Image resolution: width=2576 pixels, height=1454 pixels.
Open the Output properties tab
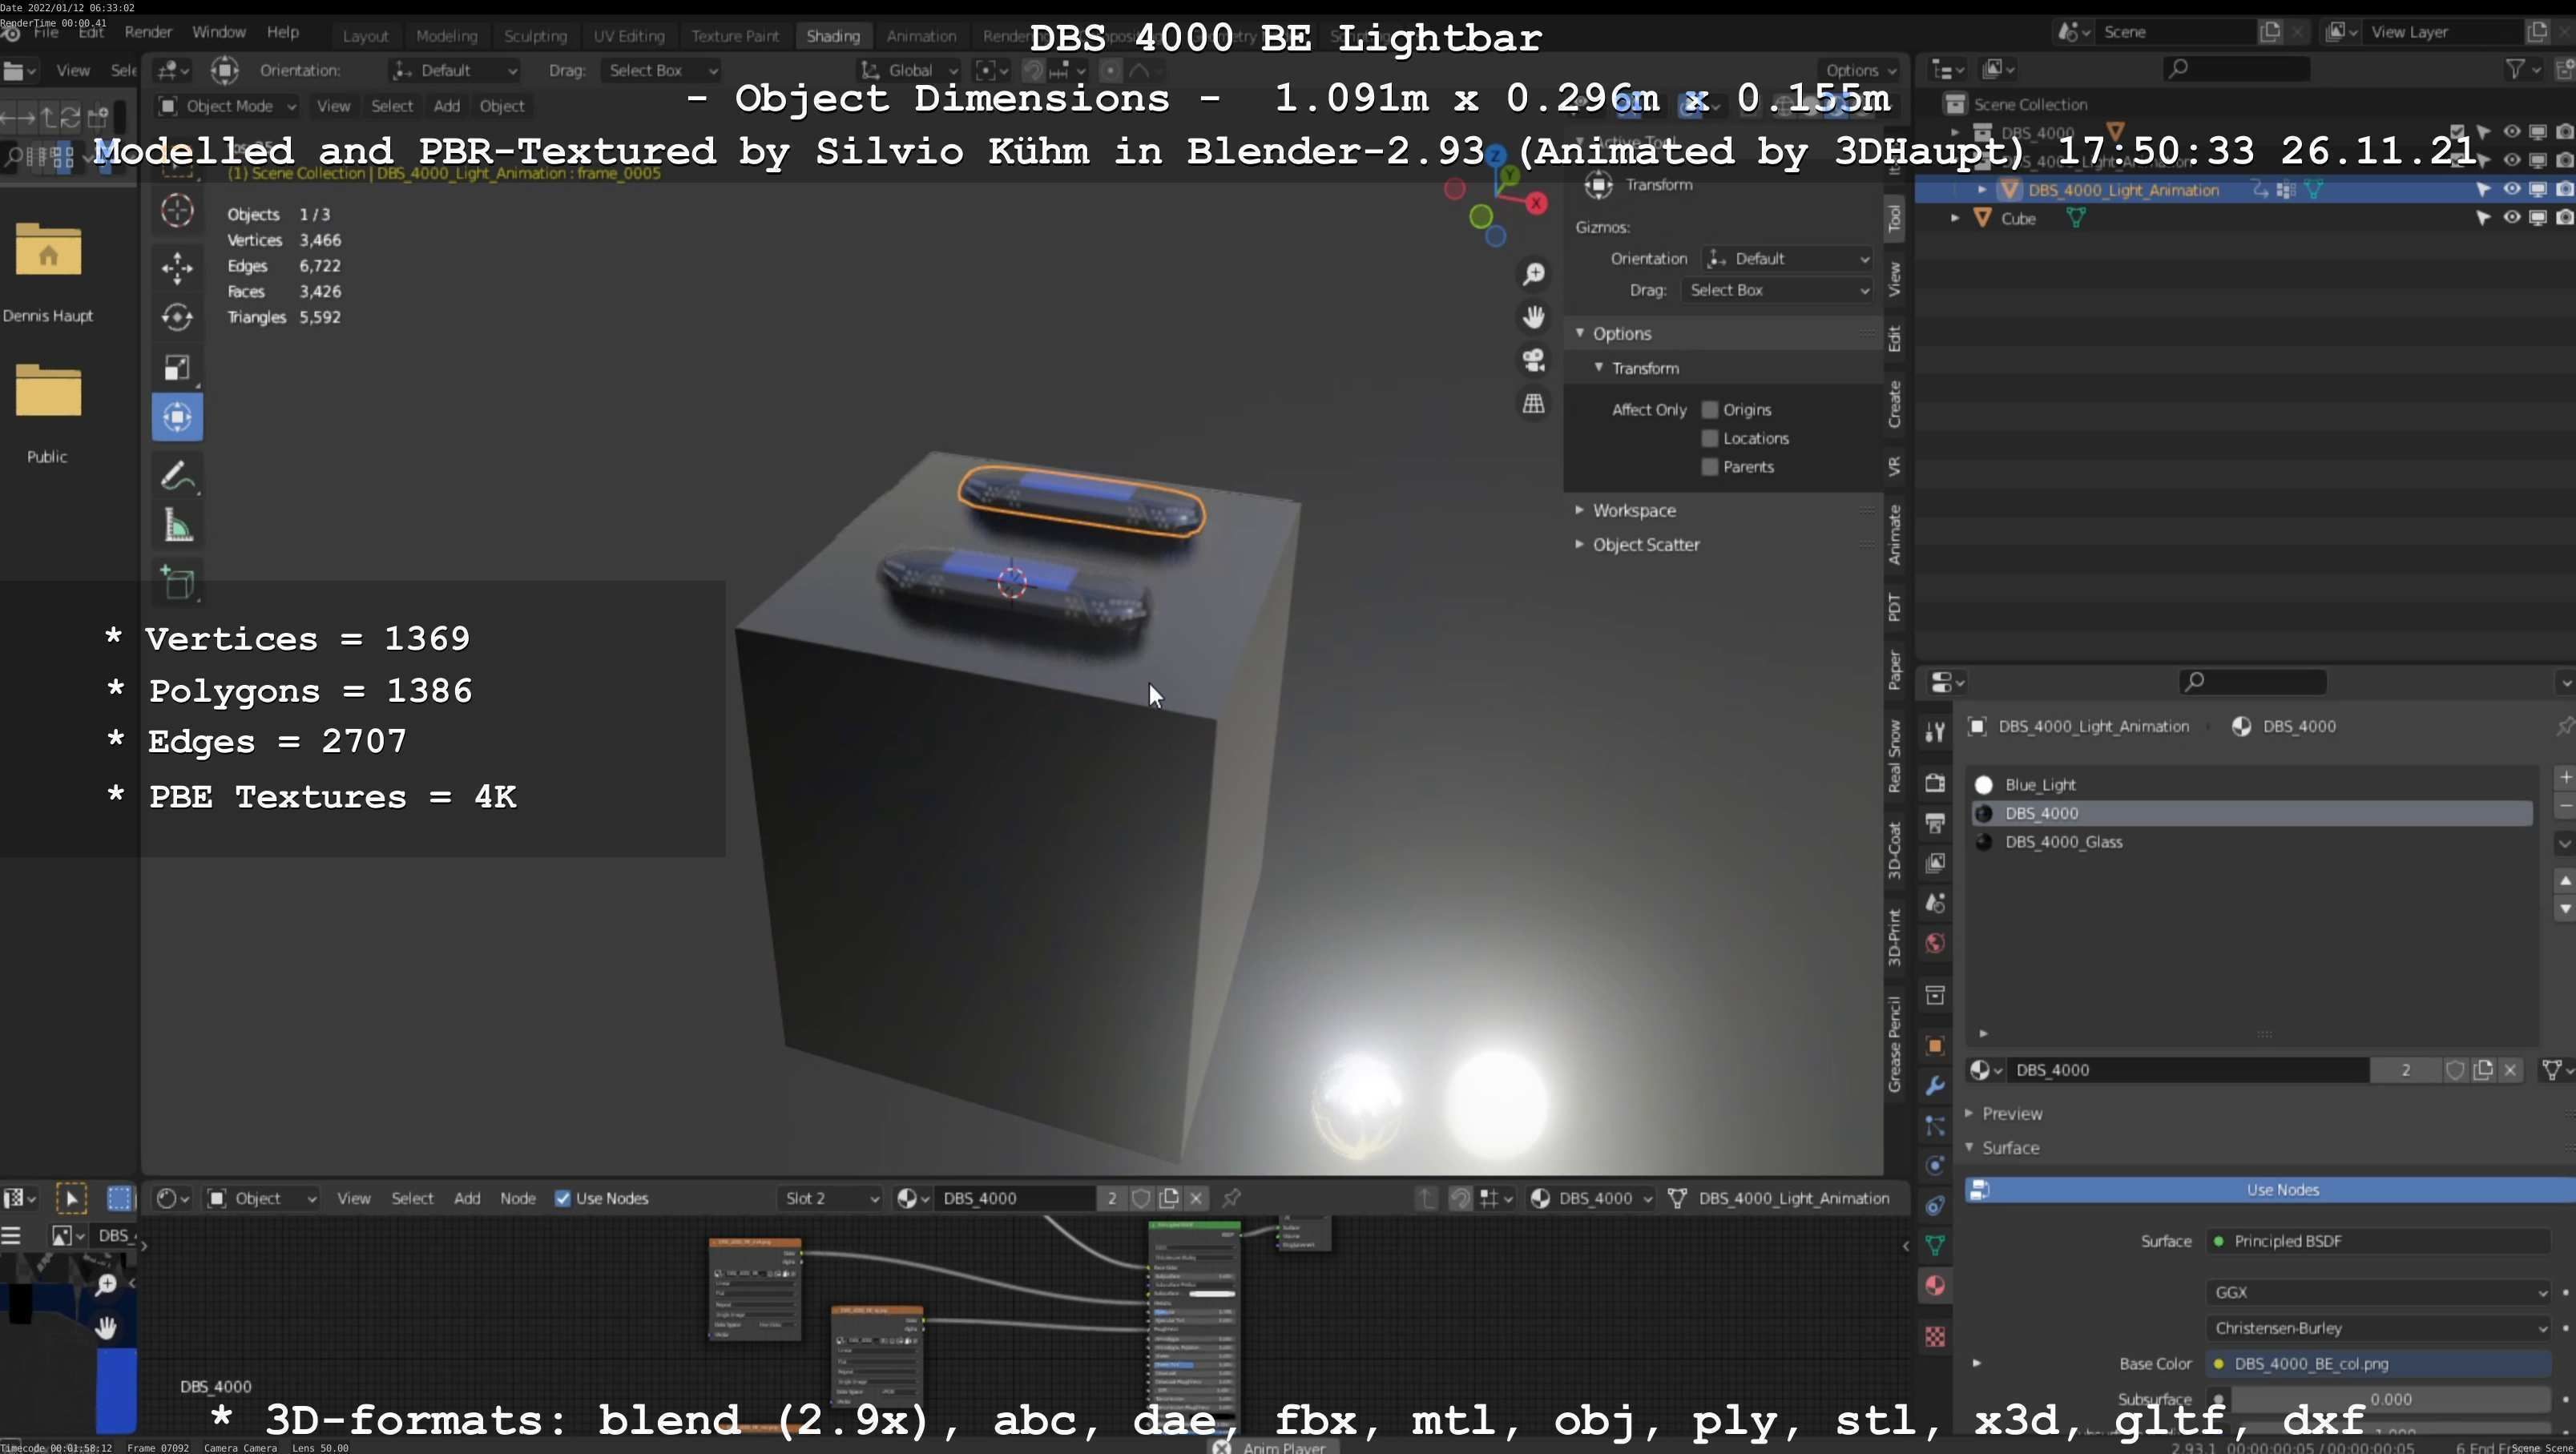tap(1935, 822)
